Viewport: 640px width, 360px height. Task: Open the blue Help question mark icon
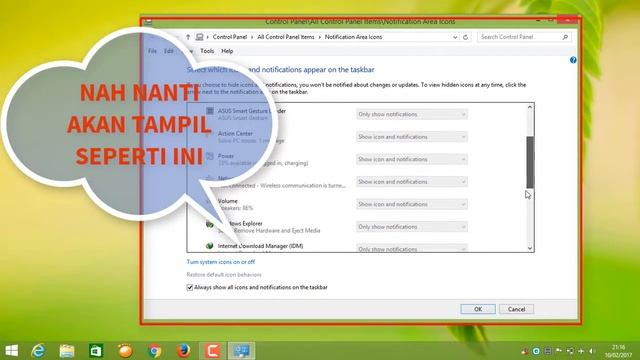pos(573,60)
